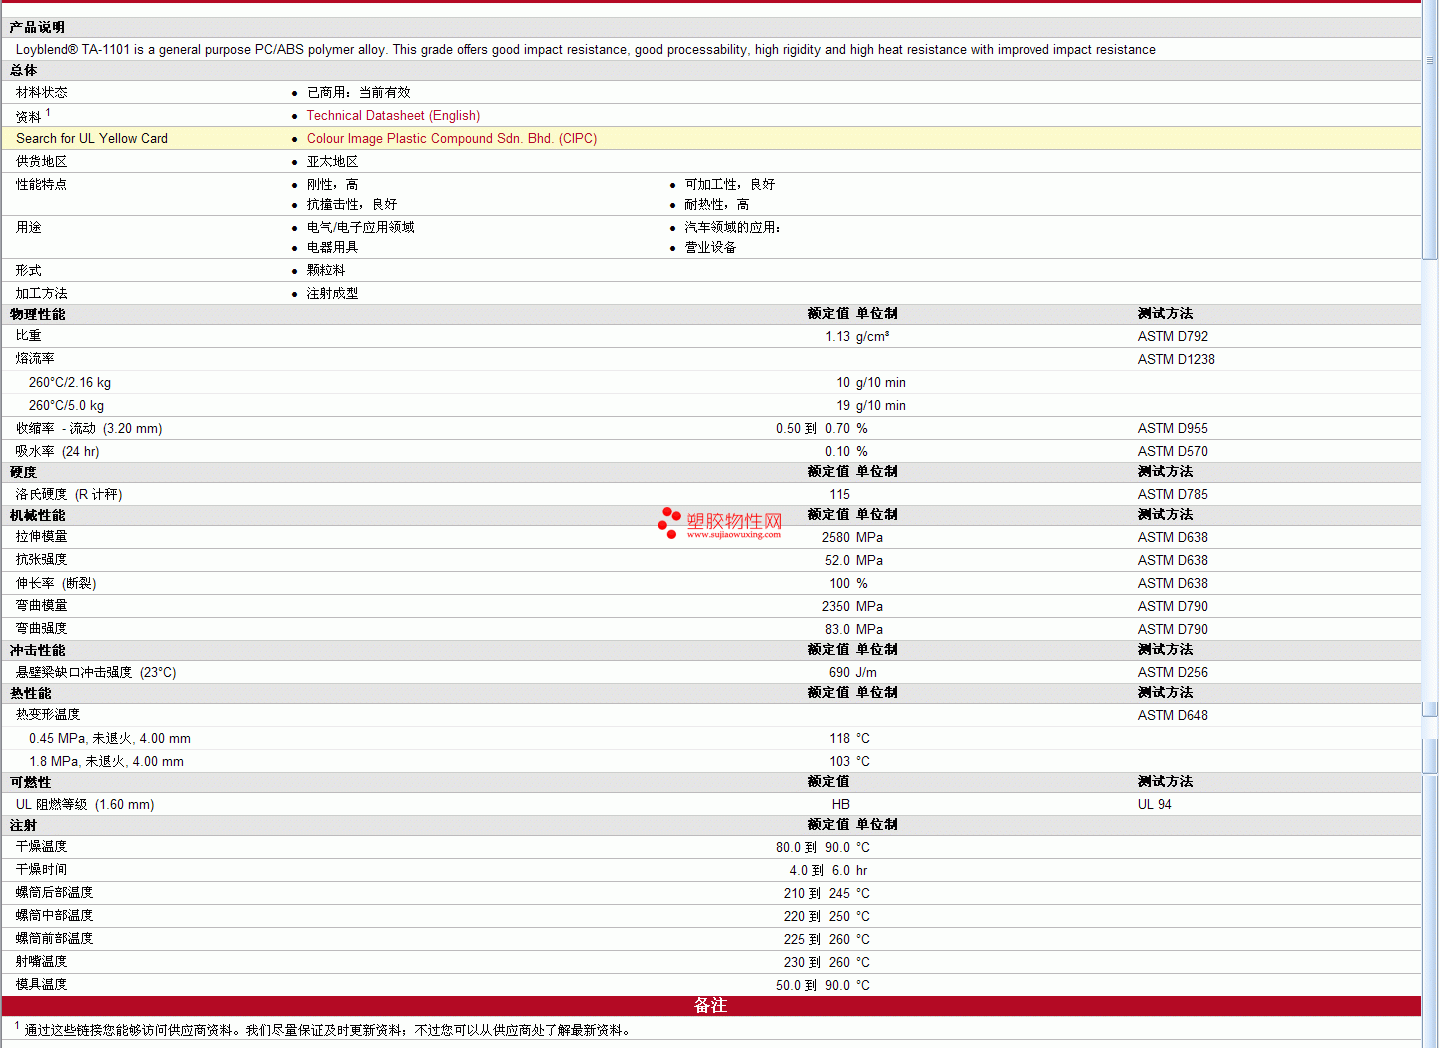The width and height of the screenshot is (1440, 1048).
Task: Click the '2350' flexural modulus value
Action: point(836,606)
